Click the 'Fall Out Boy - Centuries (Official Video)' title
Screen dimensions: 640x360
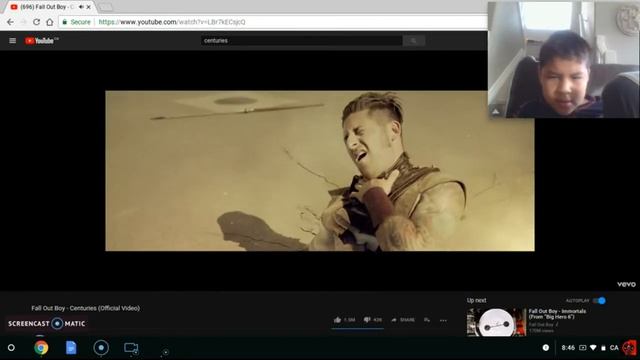[x=85, y=308]
